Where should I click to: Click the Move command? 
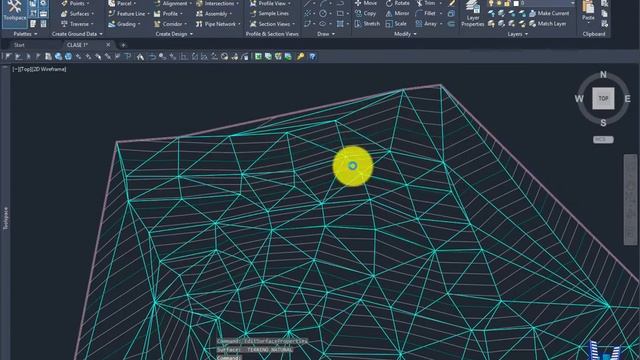point(366,3)
